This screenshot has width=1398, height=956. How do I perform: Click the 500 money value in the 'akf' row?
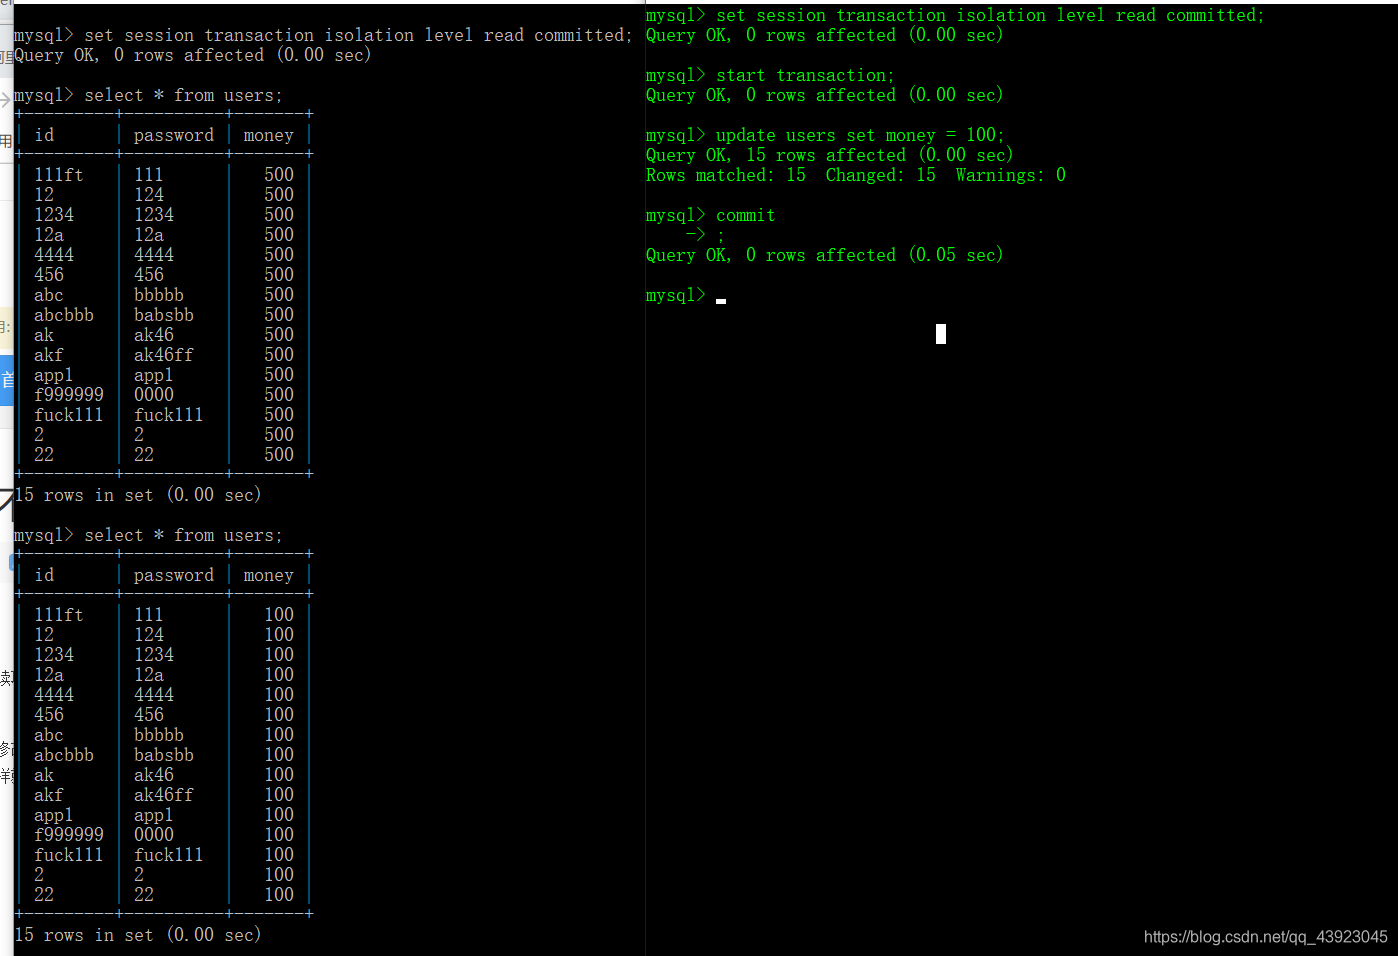(279, 355)
